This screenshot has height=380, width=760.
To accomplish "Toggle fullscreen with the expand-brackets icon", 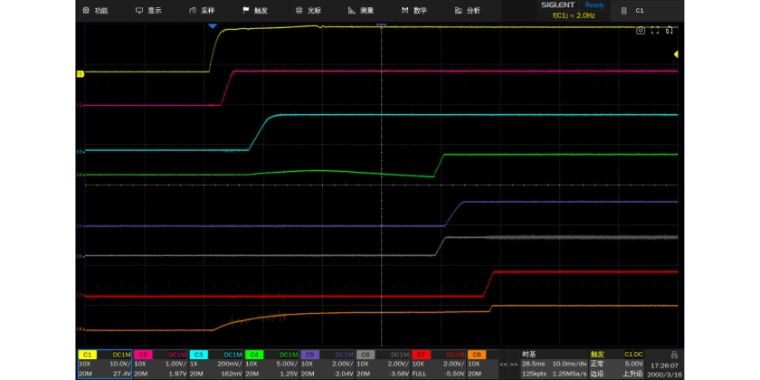I will 655,31.
